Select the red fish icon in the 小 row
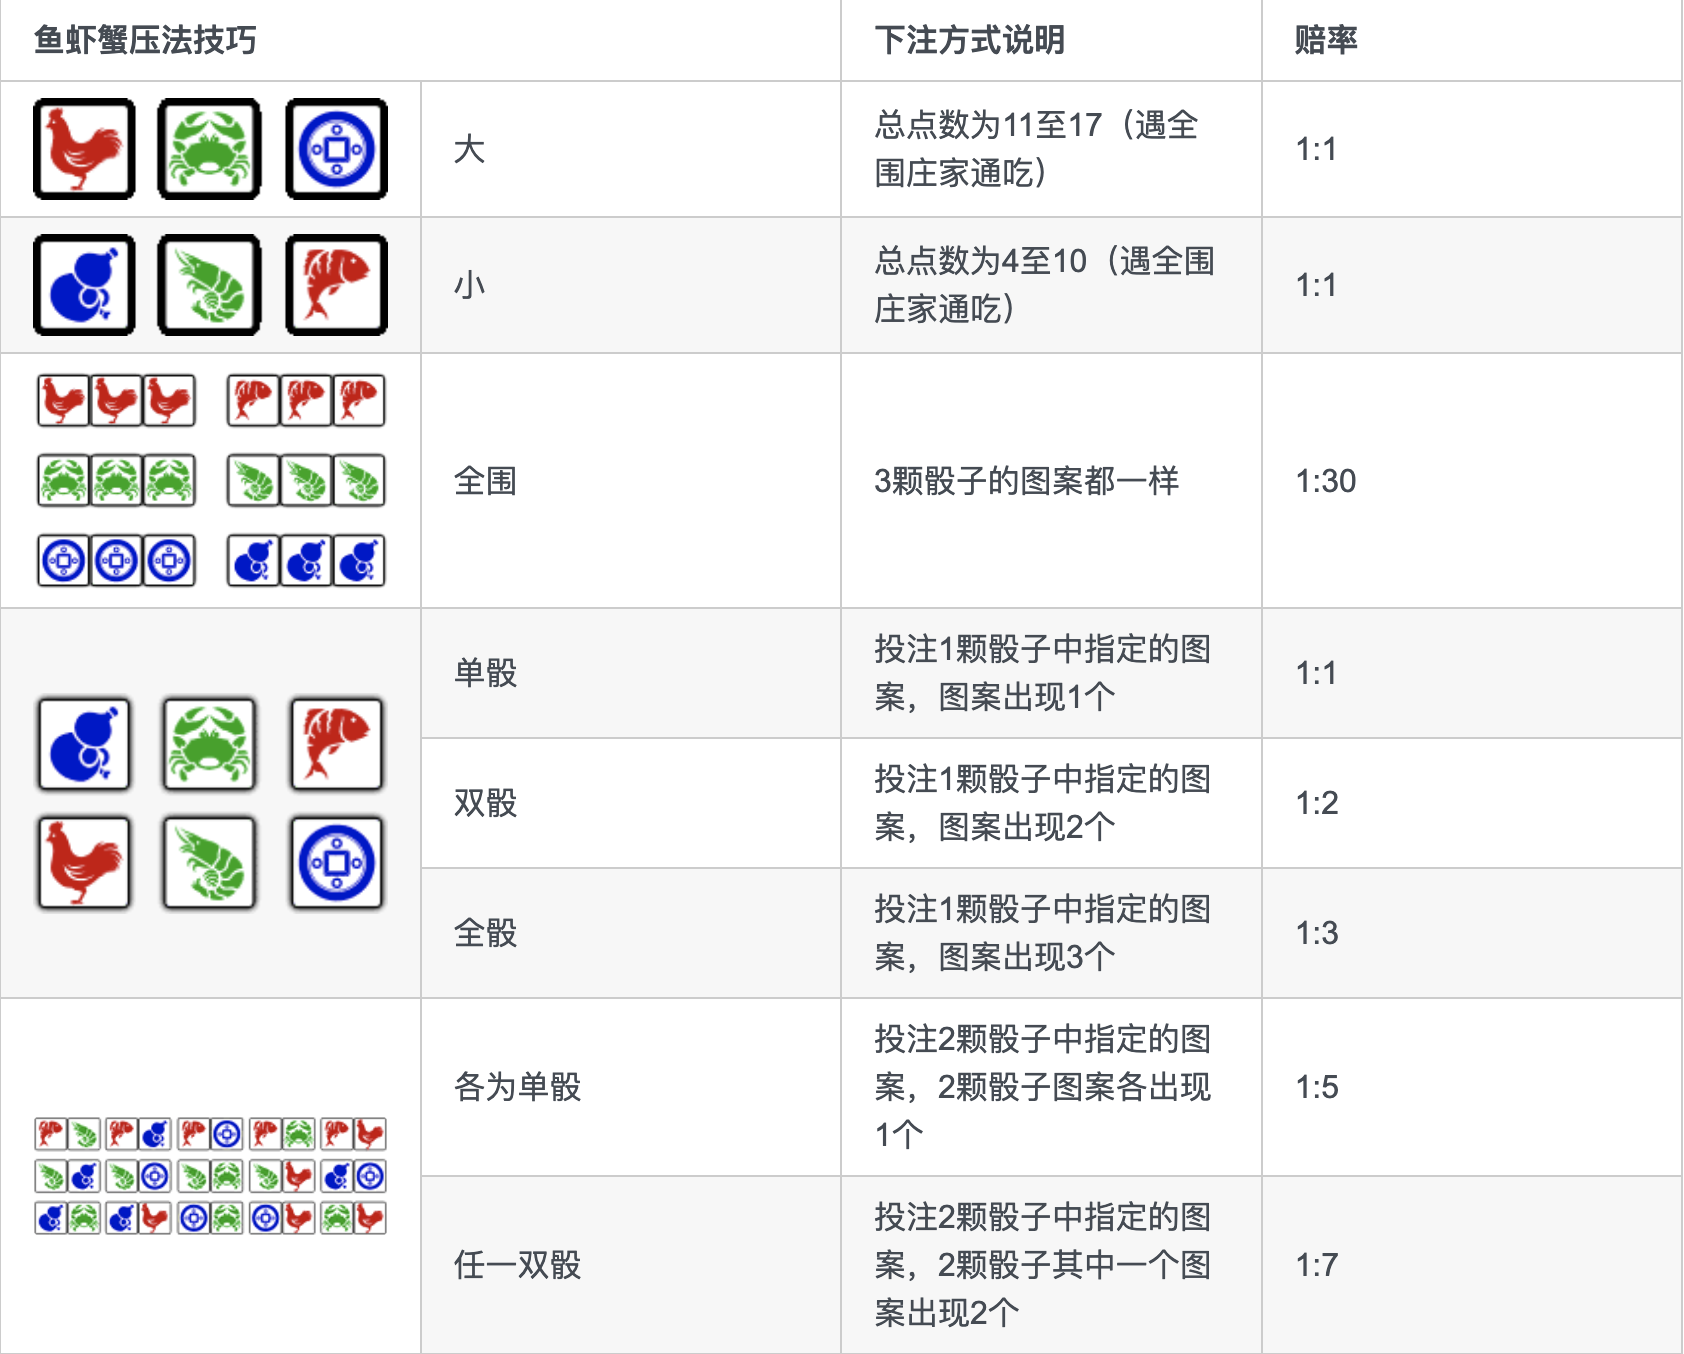The height and width of the screenshot is (1354, 1684). tap(337, 285)
